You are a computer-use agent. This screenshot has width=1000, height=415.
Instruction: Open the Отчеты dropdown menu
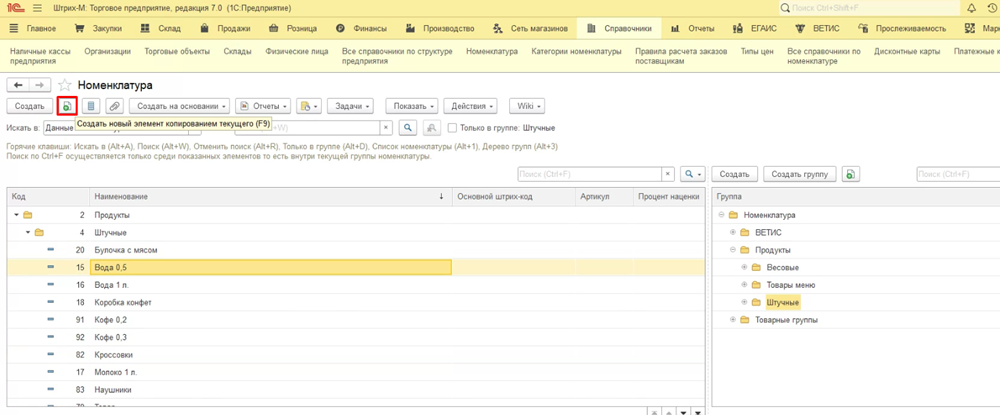pos(270,105)
